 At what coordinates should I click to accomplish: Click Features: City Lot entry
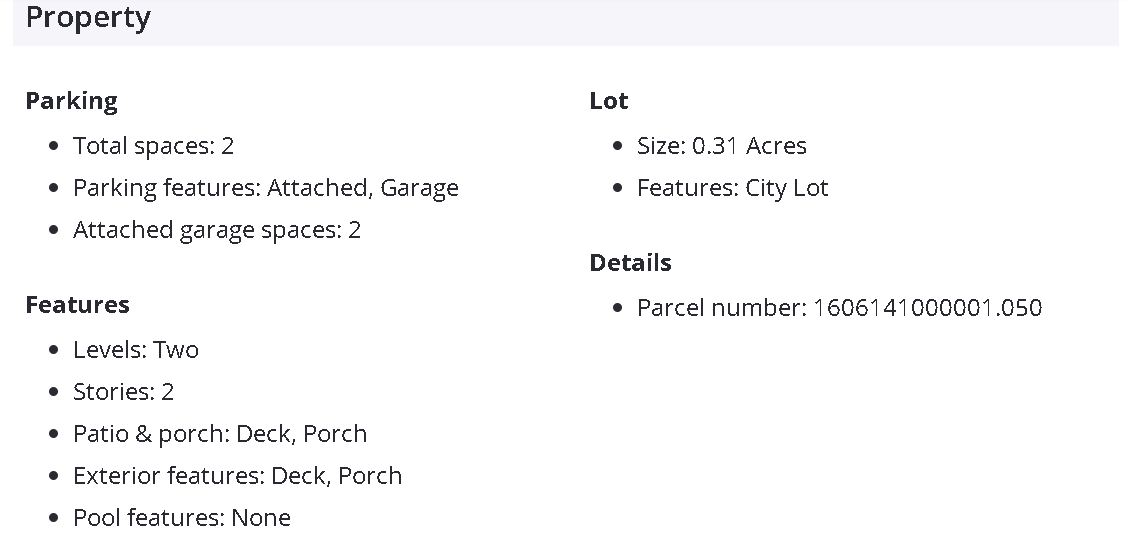(x=732, y=188)
